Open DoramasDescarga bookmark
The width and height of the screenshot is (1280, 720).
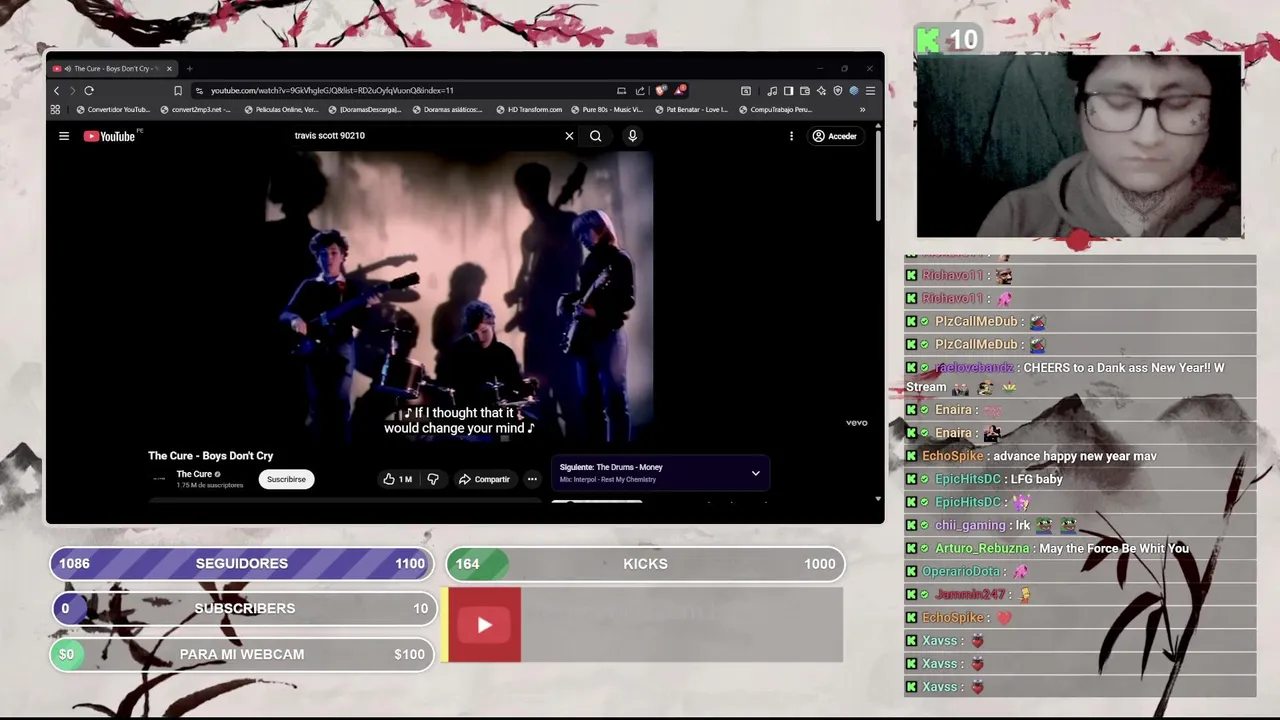click(x=364, y=110)
